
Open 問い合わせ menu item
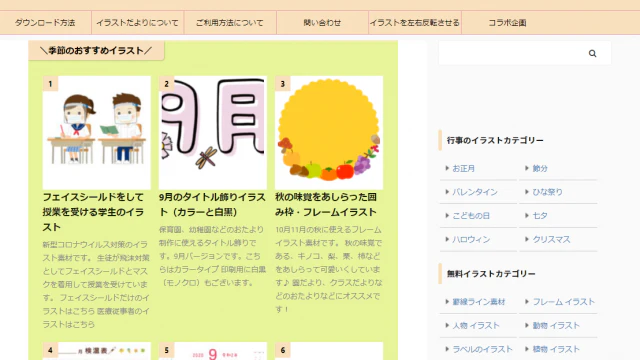point(322,23)
